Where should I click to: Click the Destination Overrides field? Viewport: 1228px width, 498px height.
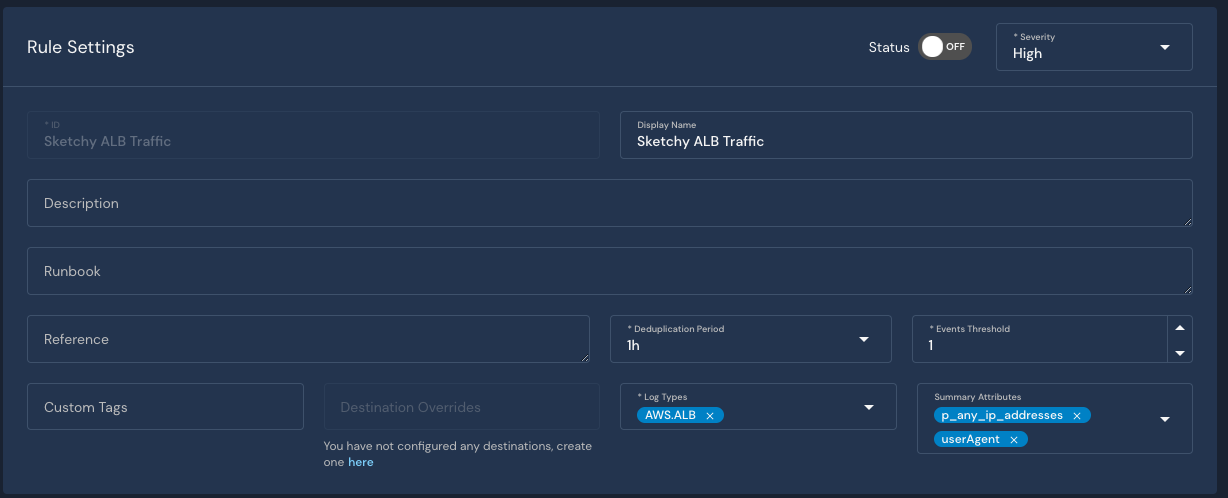click(461, 407)
